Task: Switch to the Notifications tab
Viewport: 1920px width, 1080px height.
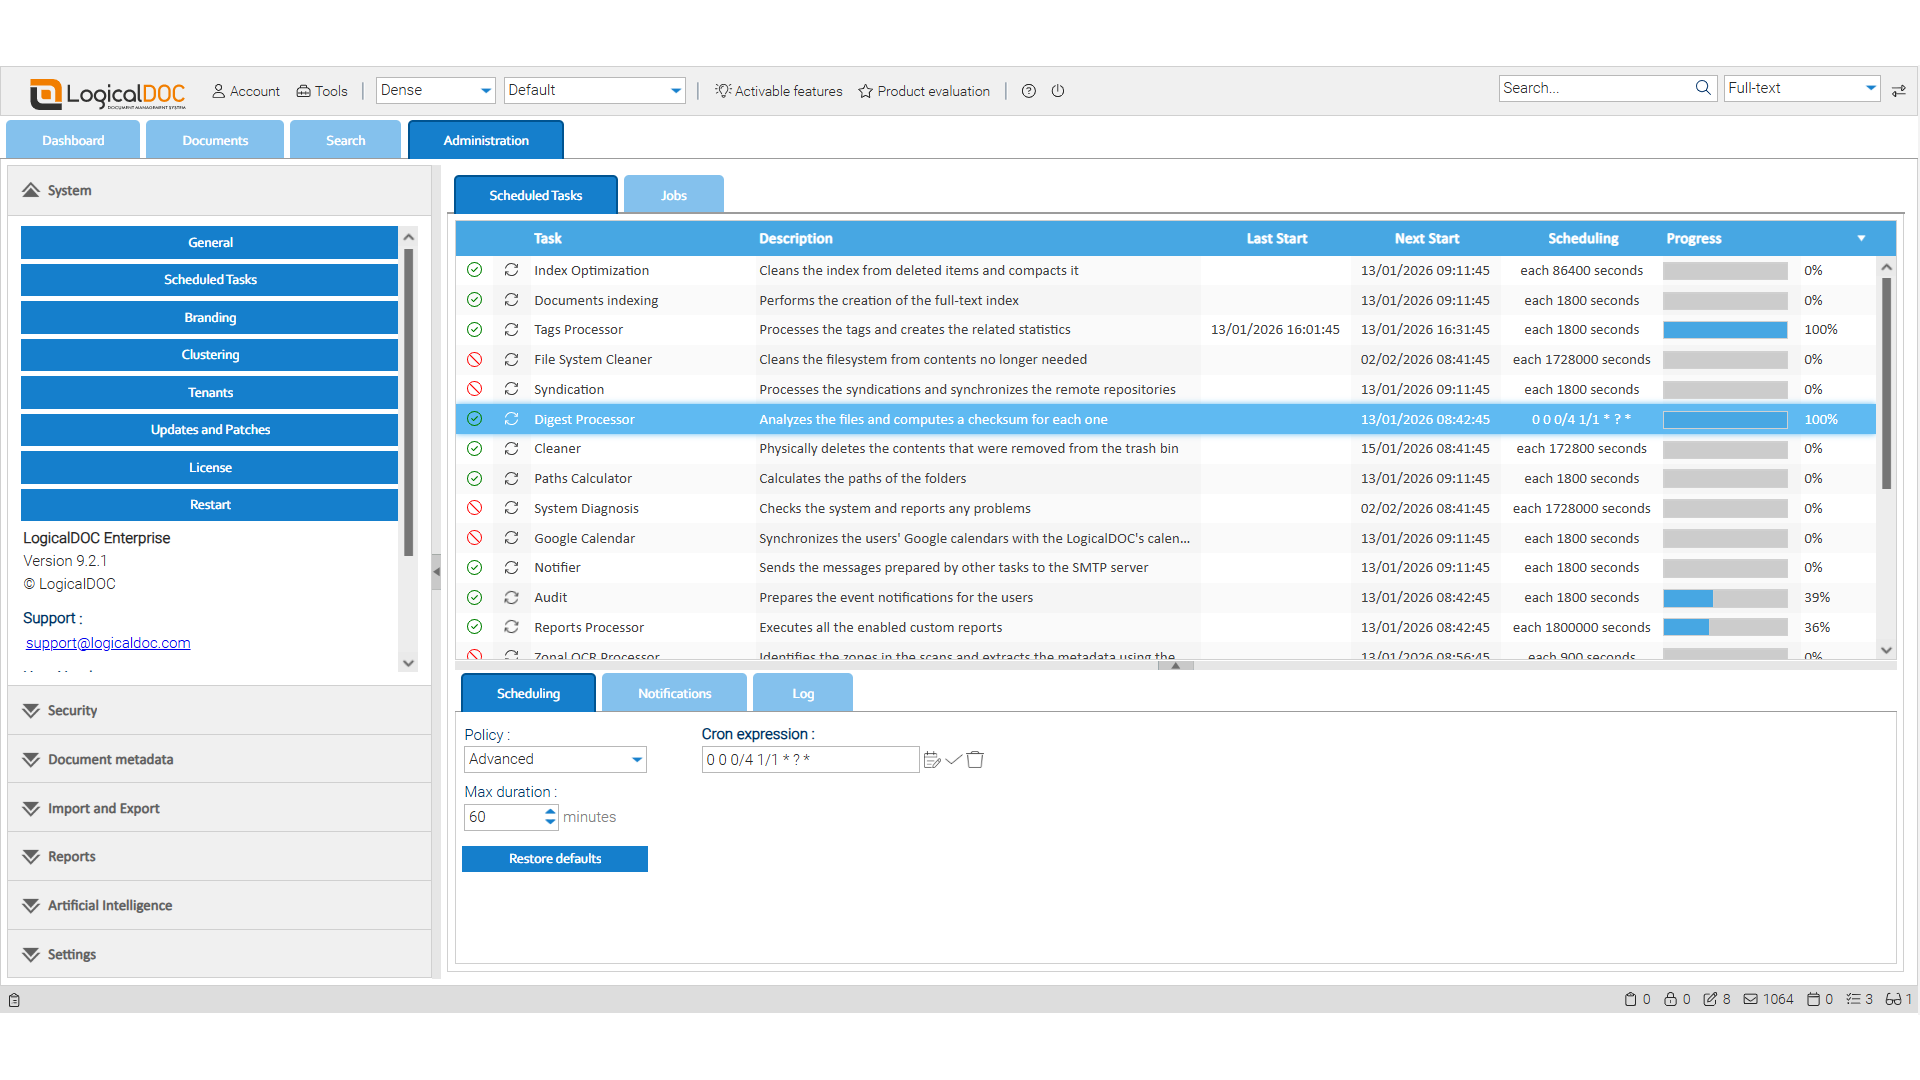Action: pos(674,692)
